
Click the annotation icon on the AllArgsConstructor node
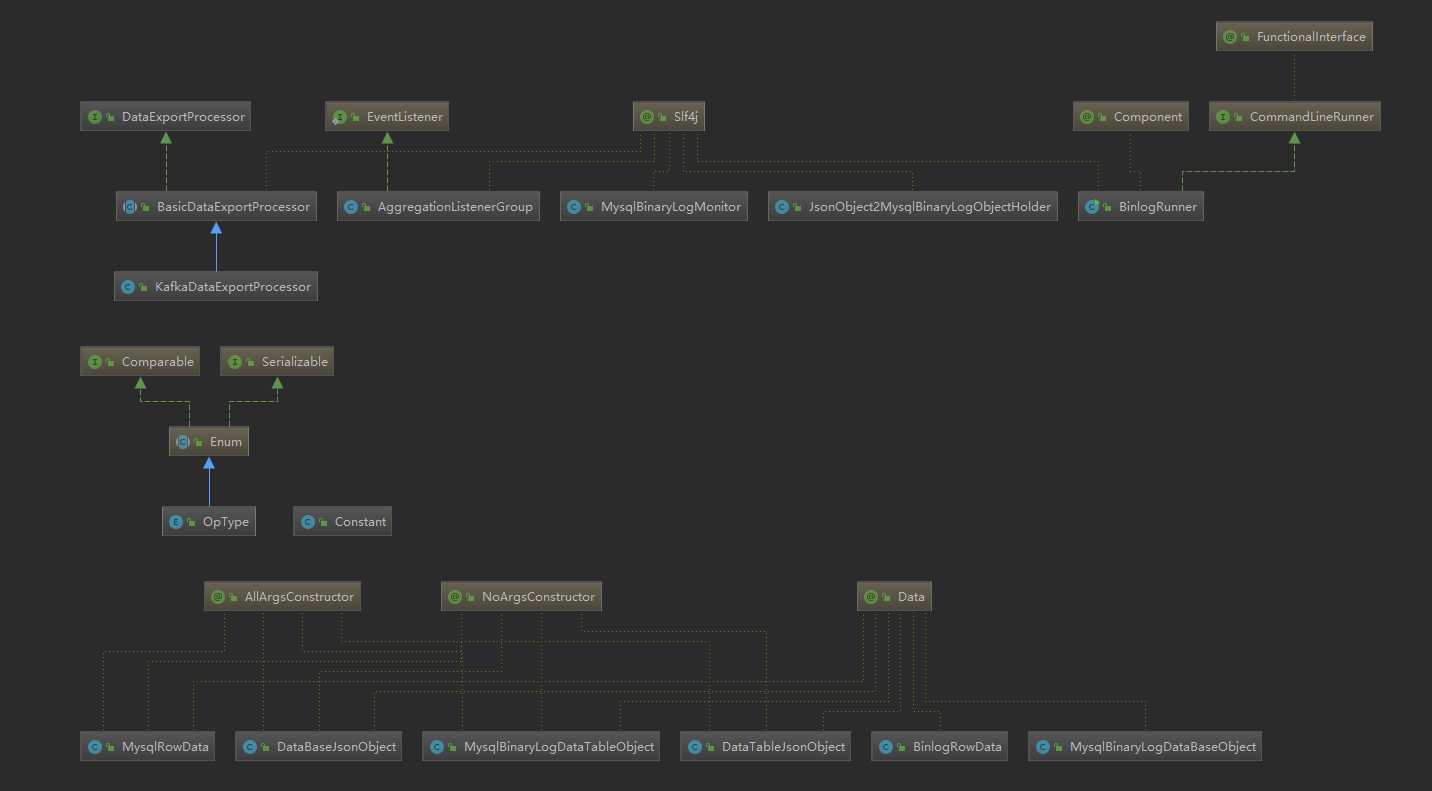point(218,597)
